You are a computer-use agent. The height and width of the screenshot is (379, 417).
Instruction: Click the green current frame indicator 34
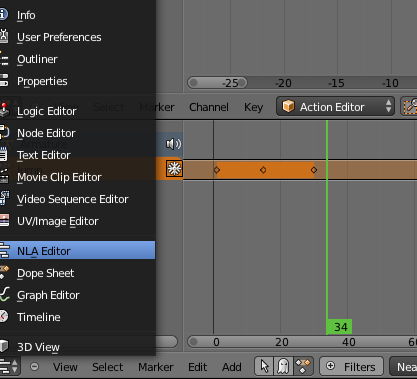pos(339,327)
